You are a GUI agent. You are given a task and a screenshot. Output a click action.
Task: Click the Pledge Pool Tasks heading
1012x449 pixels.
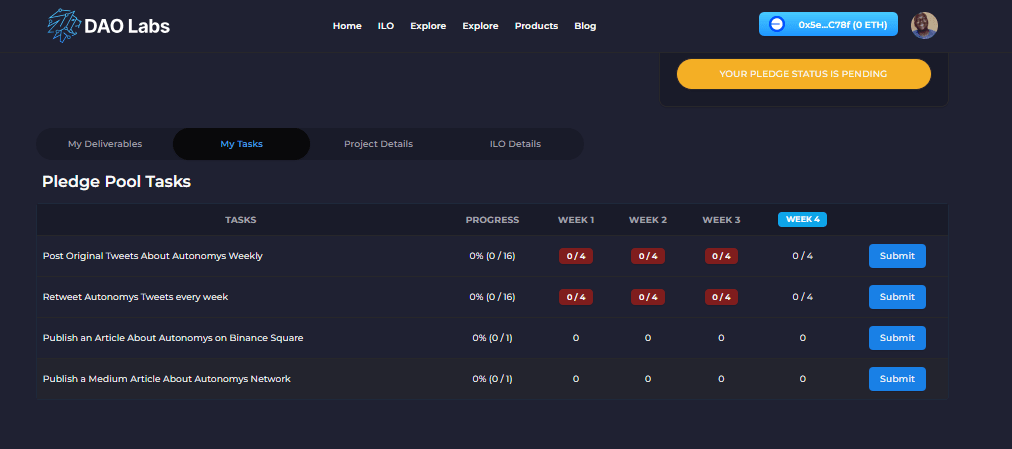tap(116, 182)
